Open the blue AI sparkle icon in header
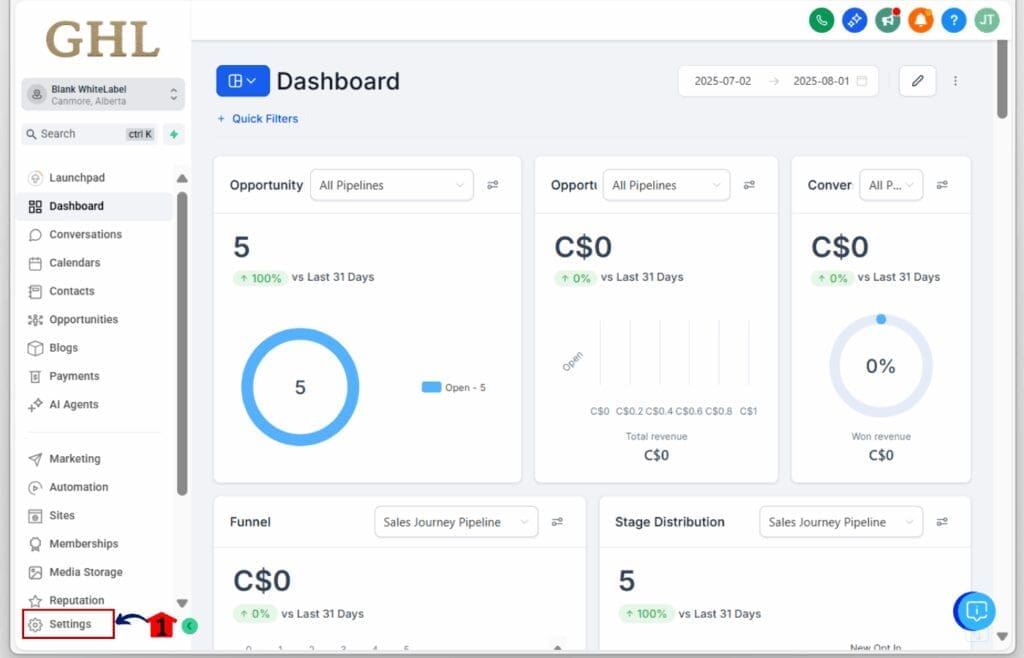The width and height of the screenshot is (1024, 658). tap(854, 20)
